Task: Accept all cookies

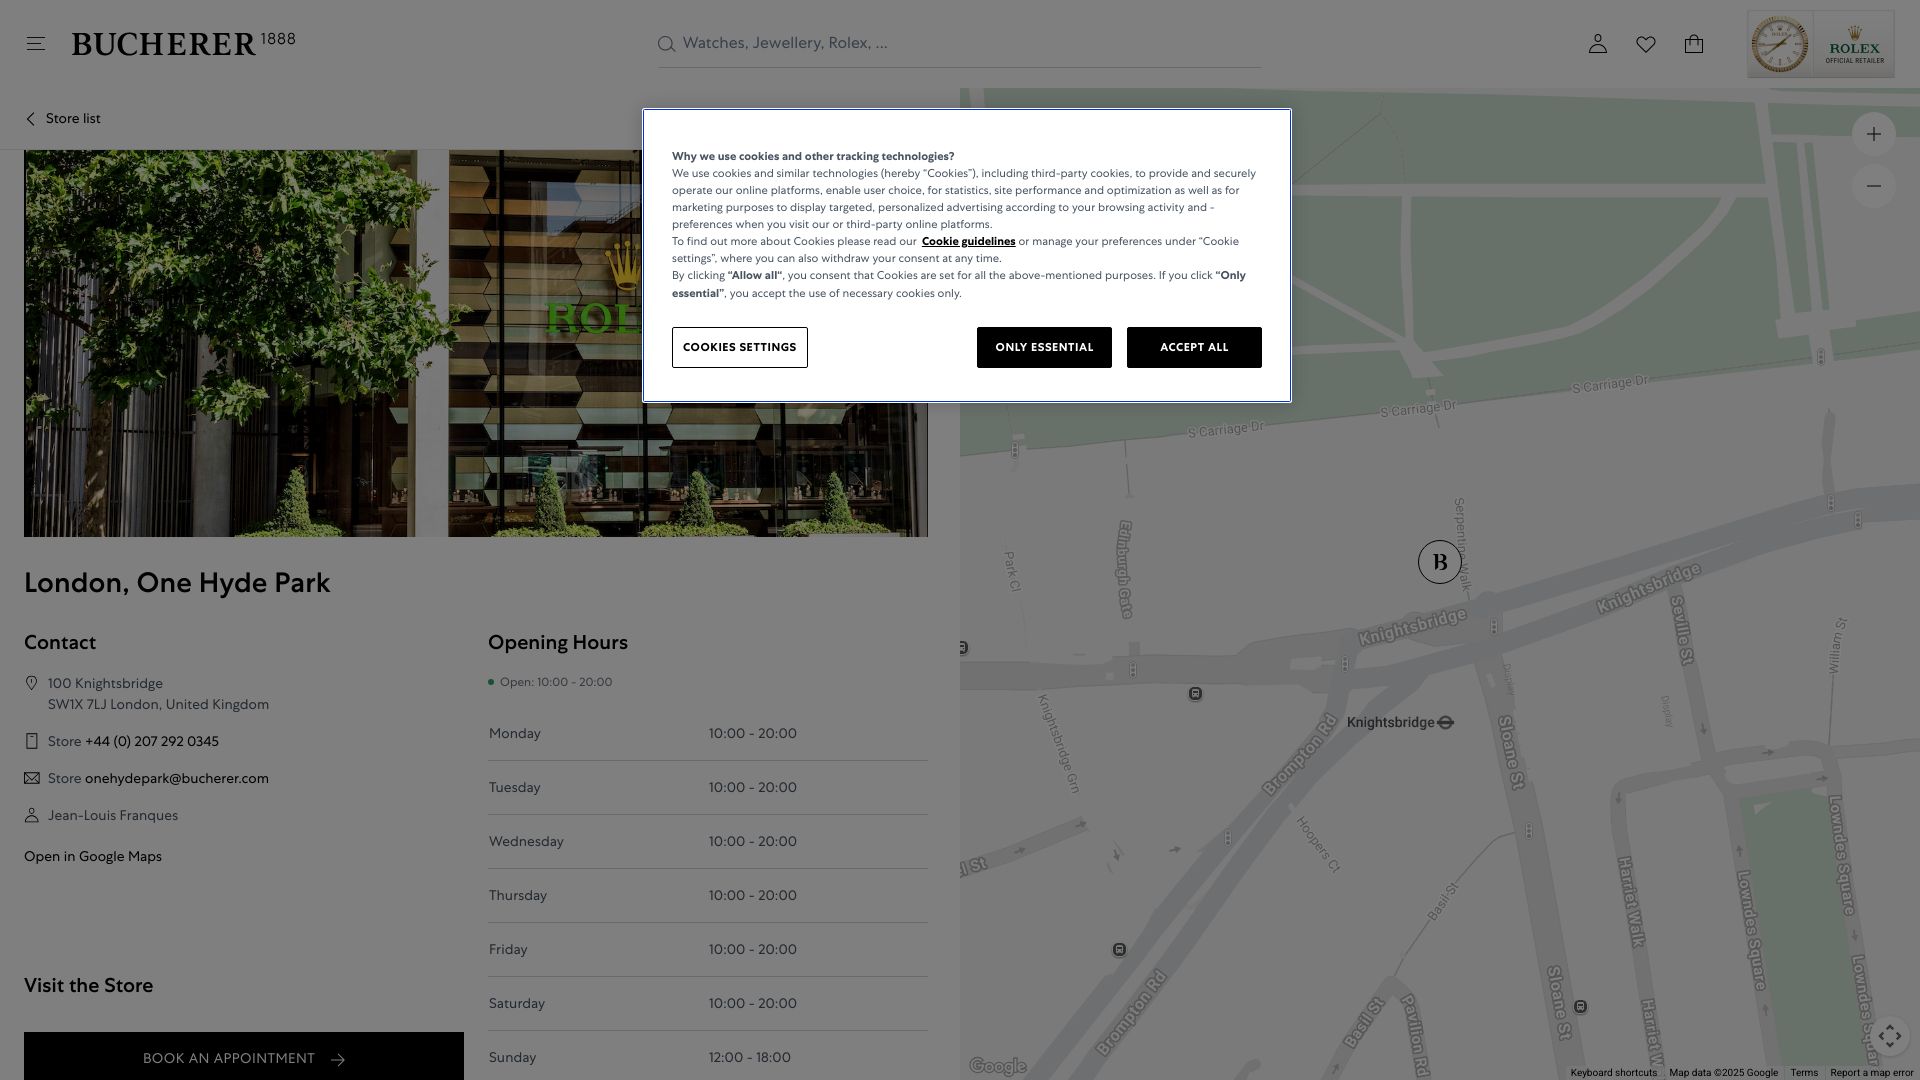Action: tap(1194, 347)
